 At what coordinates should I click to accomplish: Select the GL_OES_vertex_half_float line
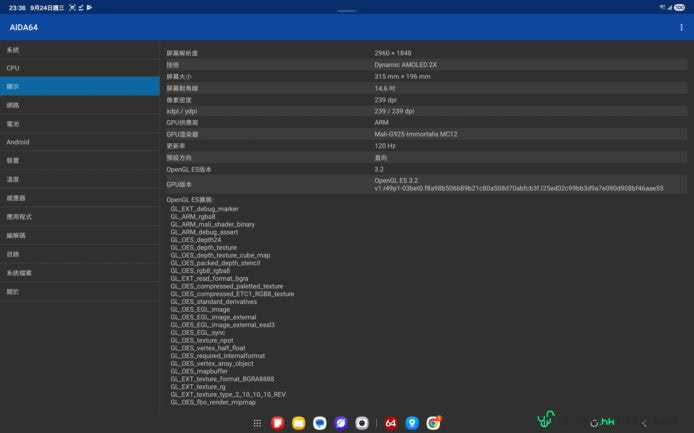(208, 348)
